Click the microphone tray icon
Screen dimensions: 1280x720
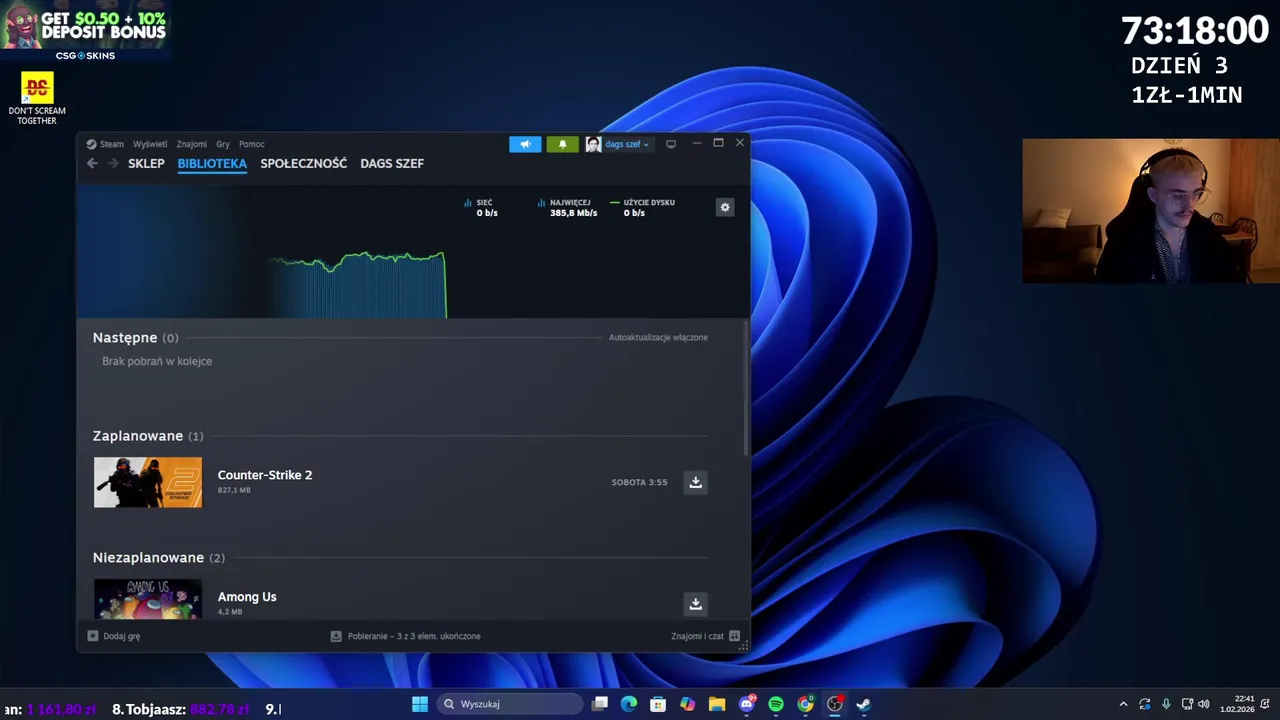tap(1166, 704)
